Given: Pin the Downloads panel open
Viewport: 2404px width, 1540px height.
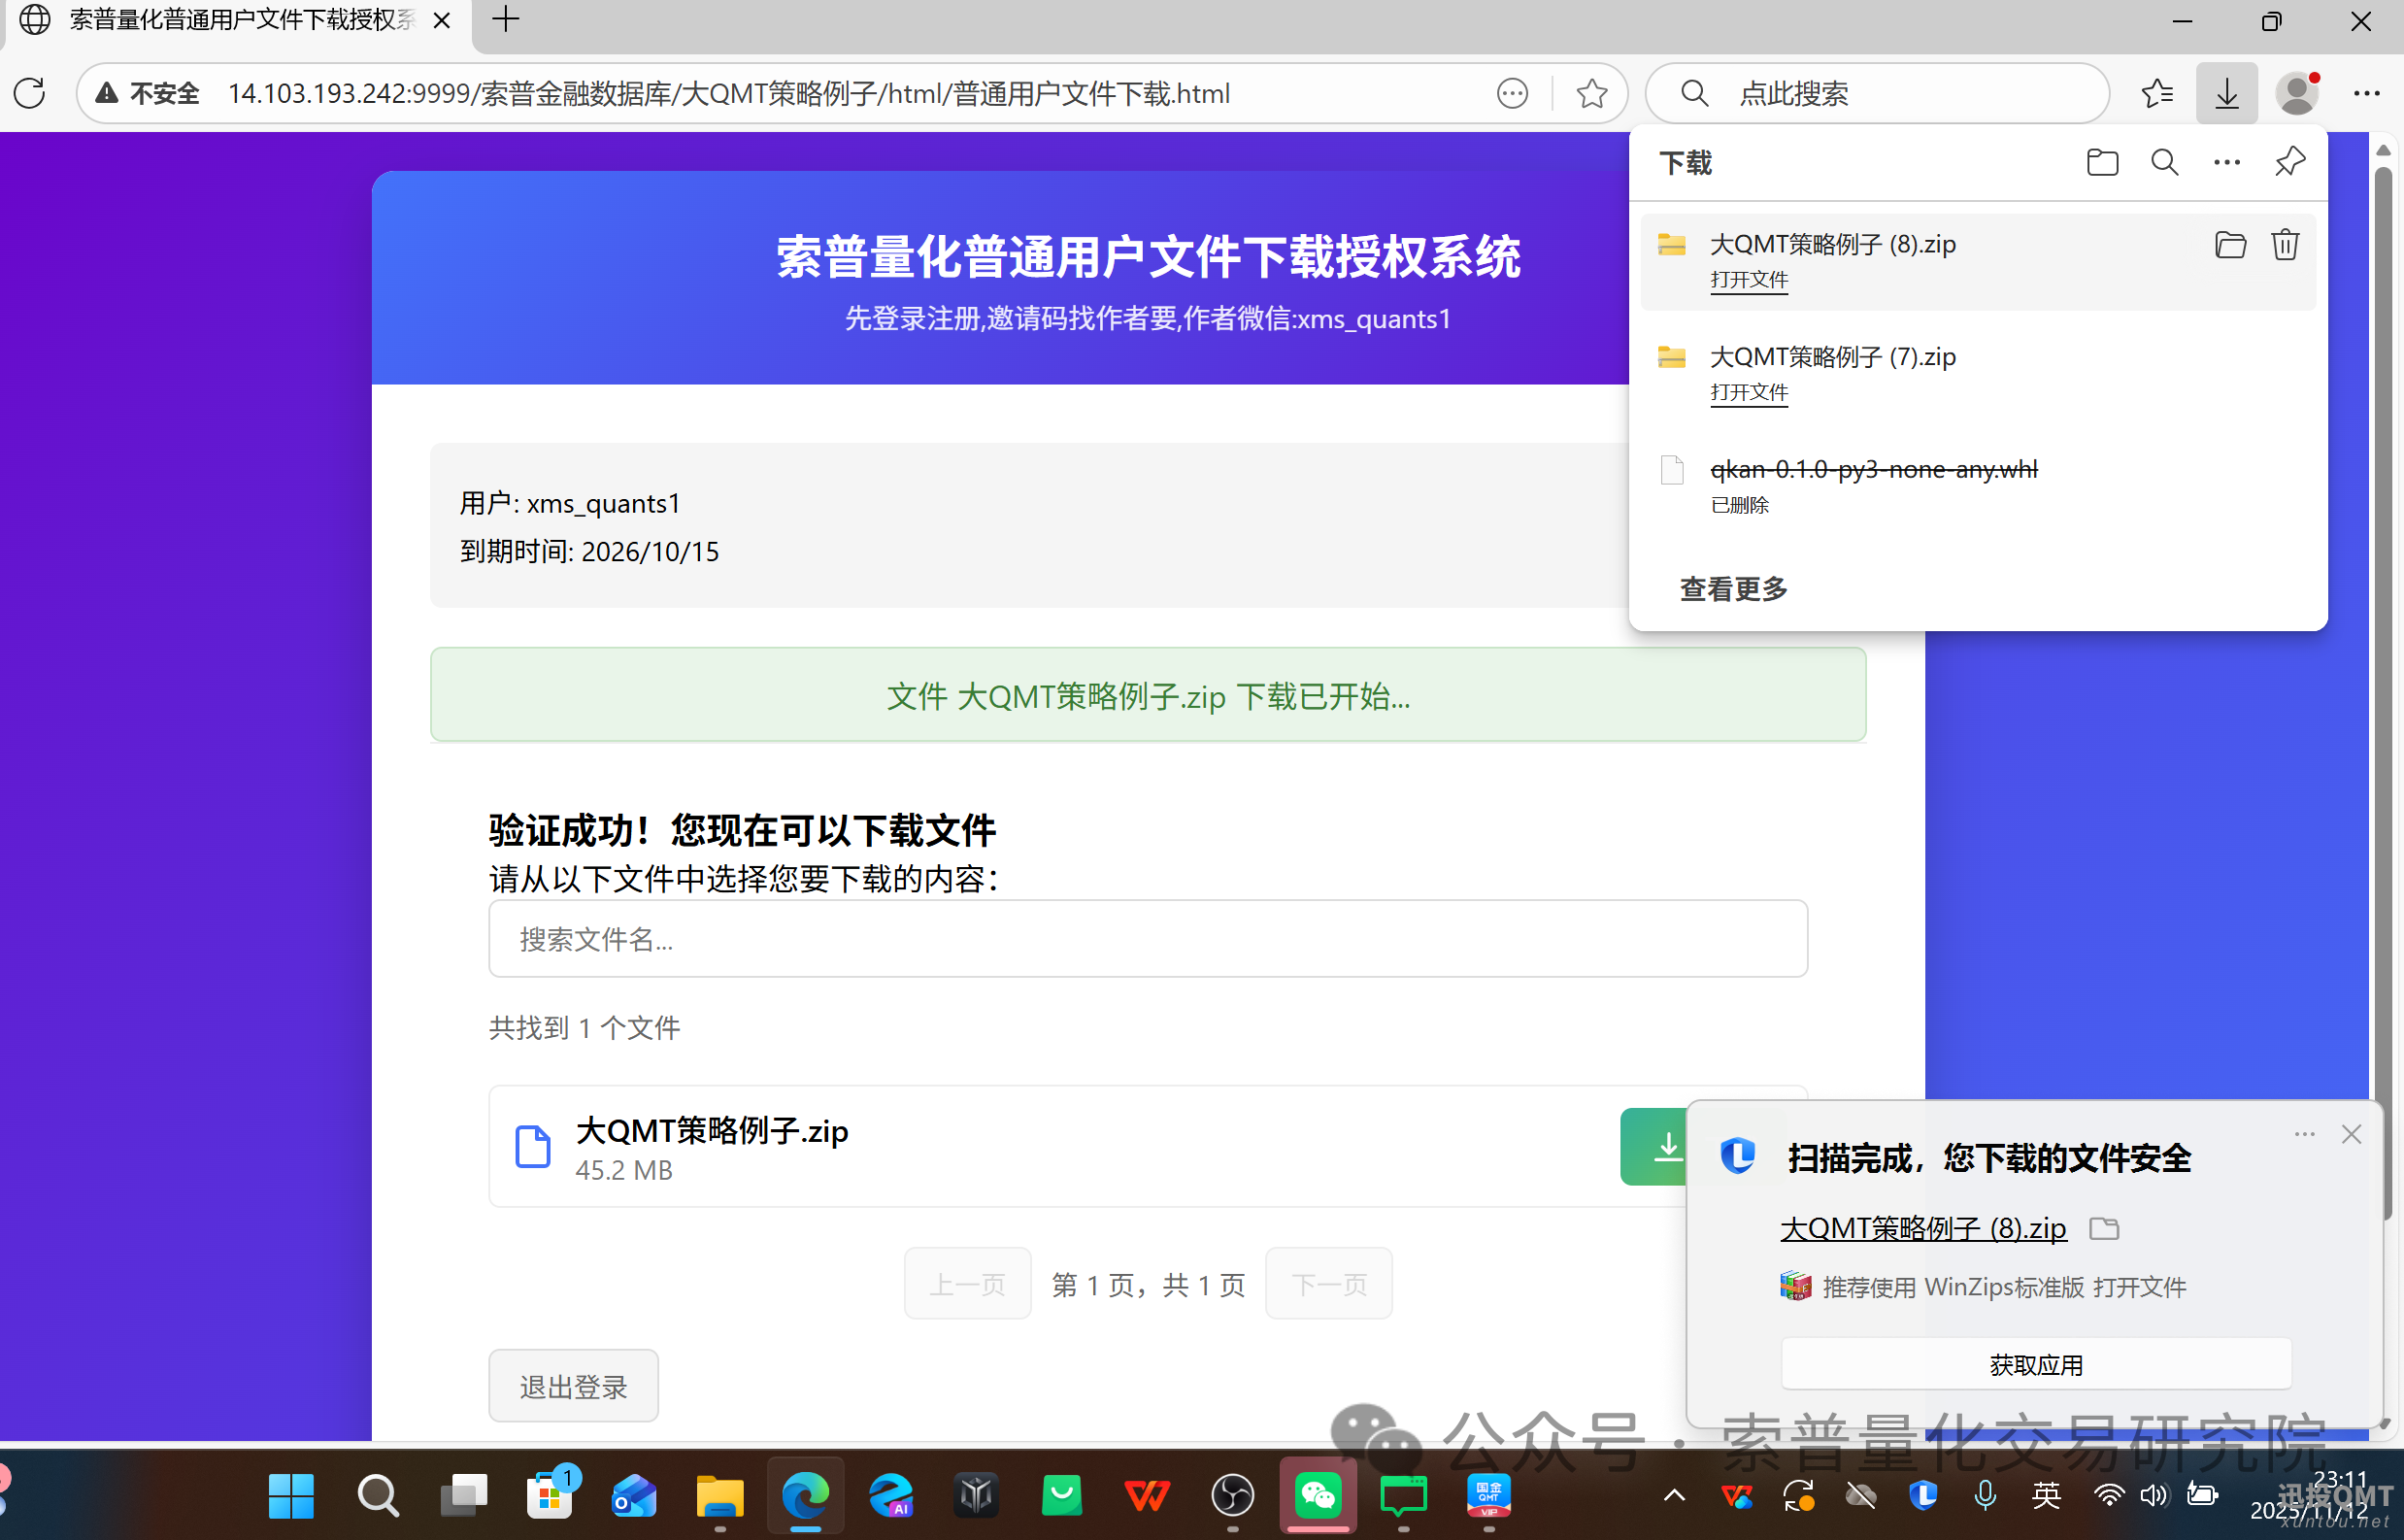Looking at the screenshot, I should 2289,161.
